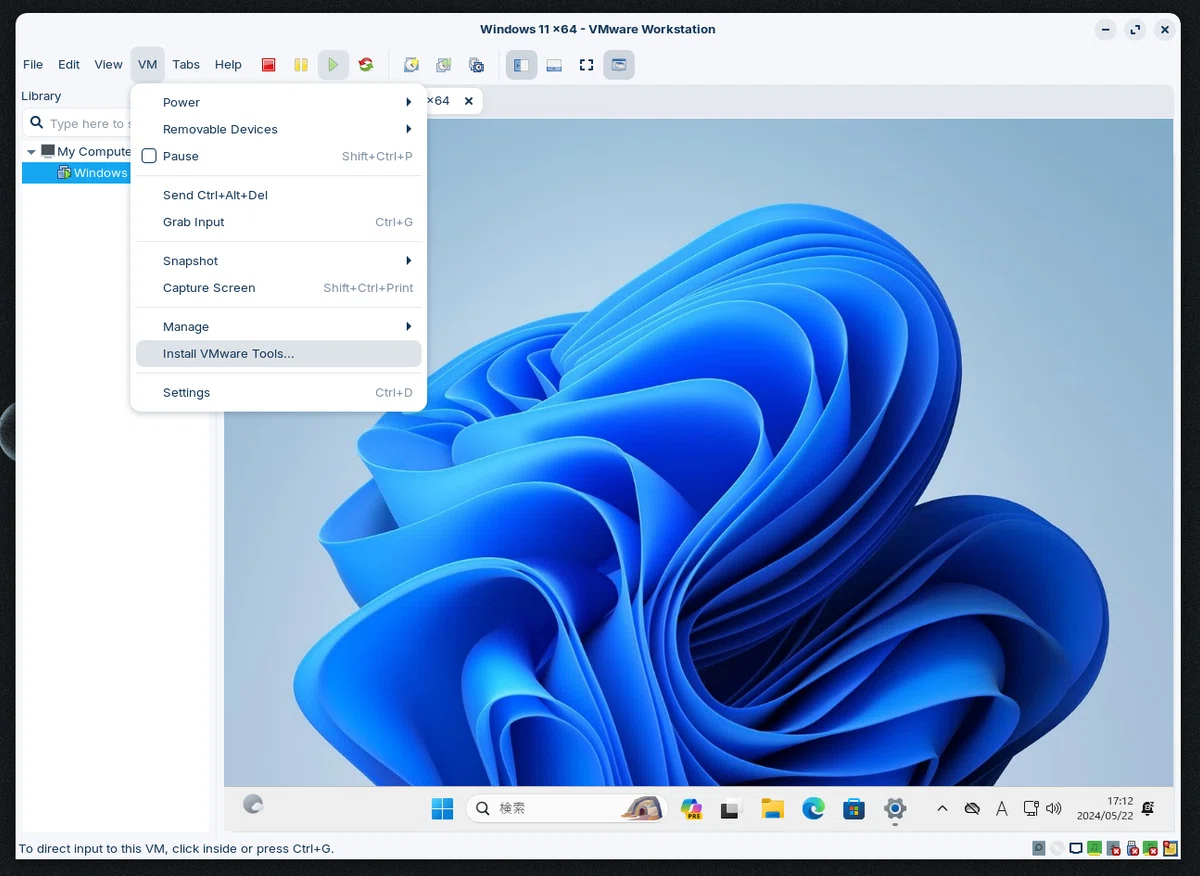Click the guest OneDrive cloud tray icon
The height and width of the screenshot is (876, 1200).
972,808
